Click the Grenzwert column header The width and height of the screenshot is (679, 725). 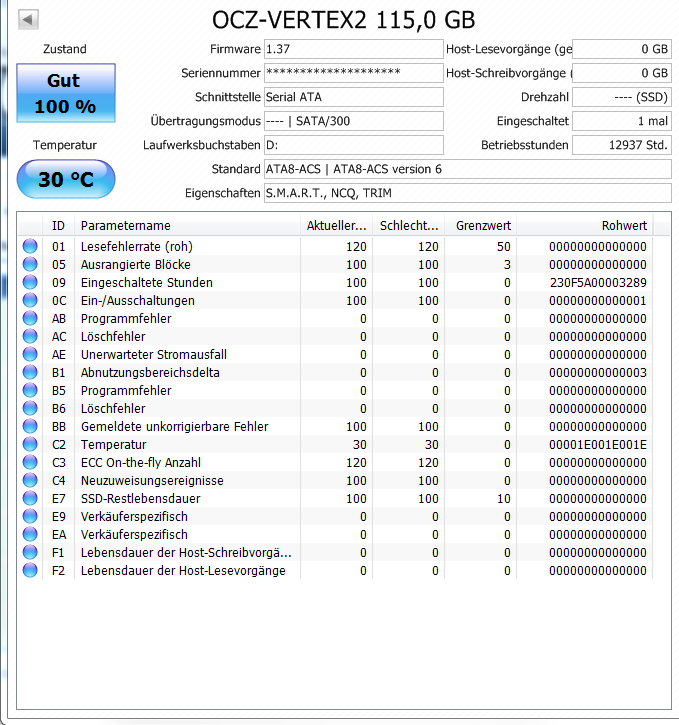tap(481, 226)
